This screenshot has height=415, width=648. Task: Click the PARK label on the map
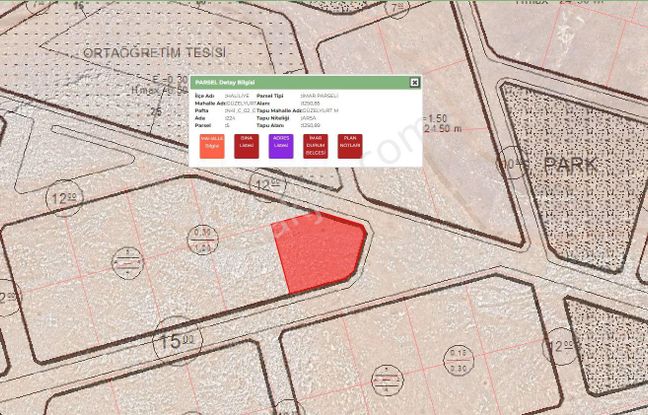point(571,164)
